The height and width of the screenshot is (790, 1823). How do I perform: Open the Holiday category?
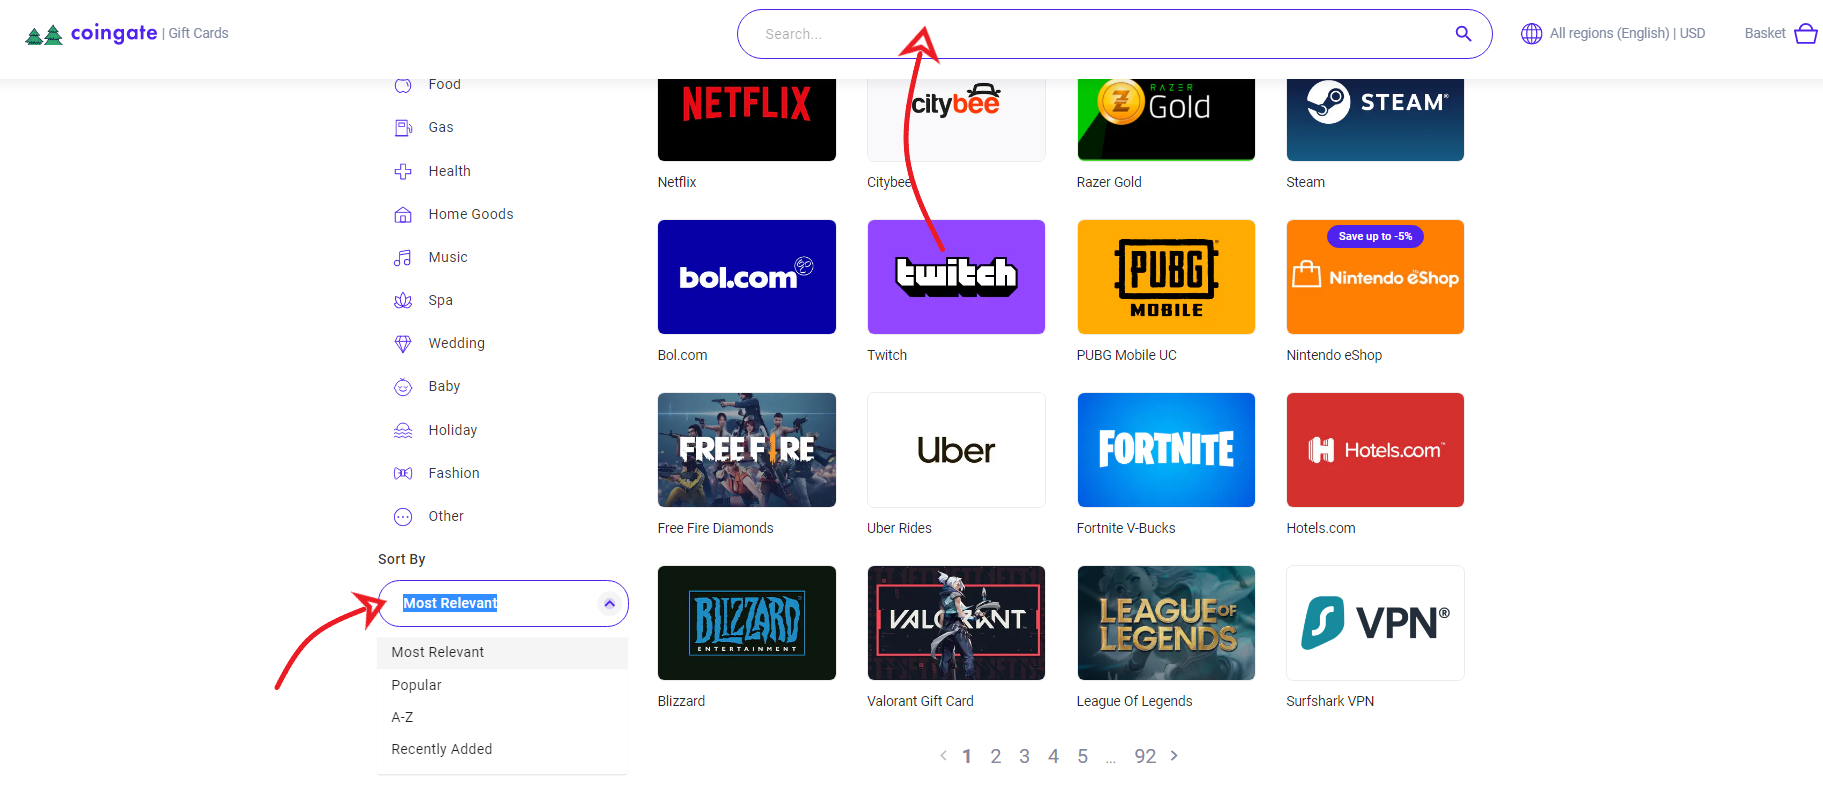click(x=452, y=430)
